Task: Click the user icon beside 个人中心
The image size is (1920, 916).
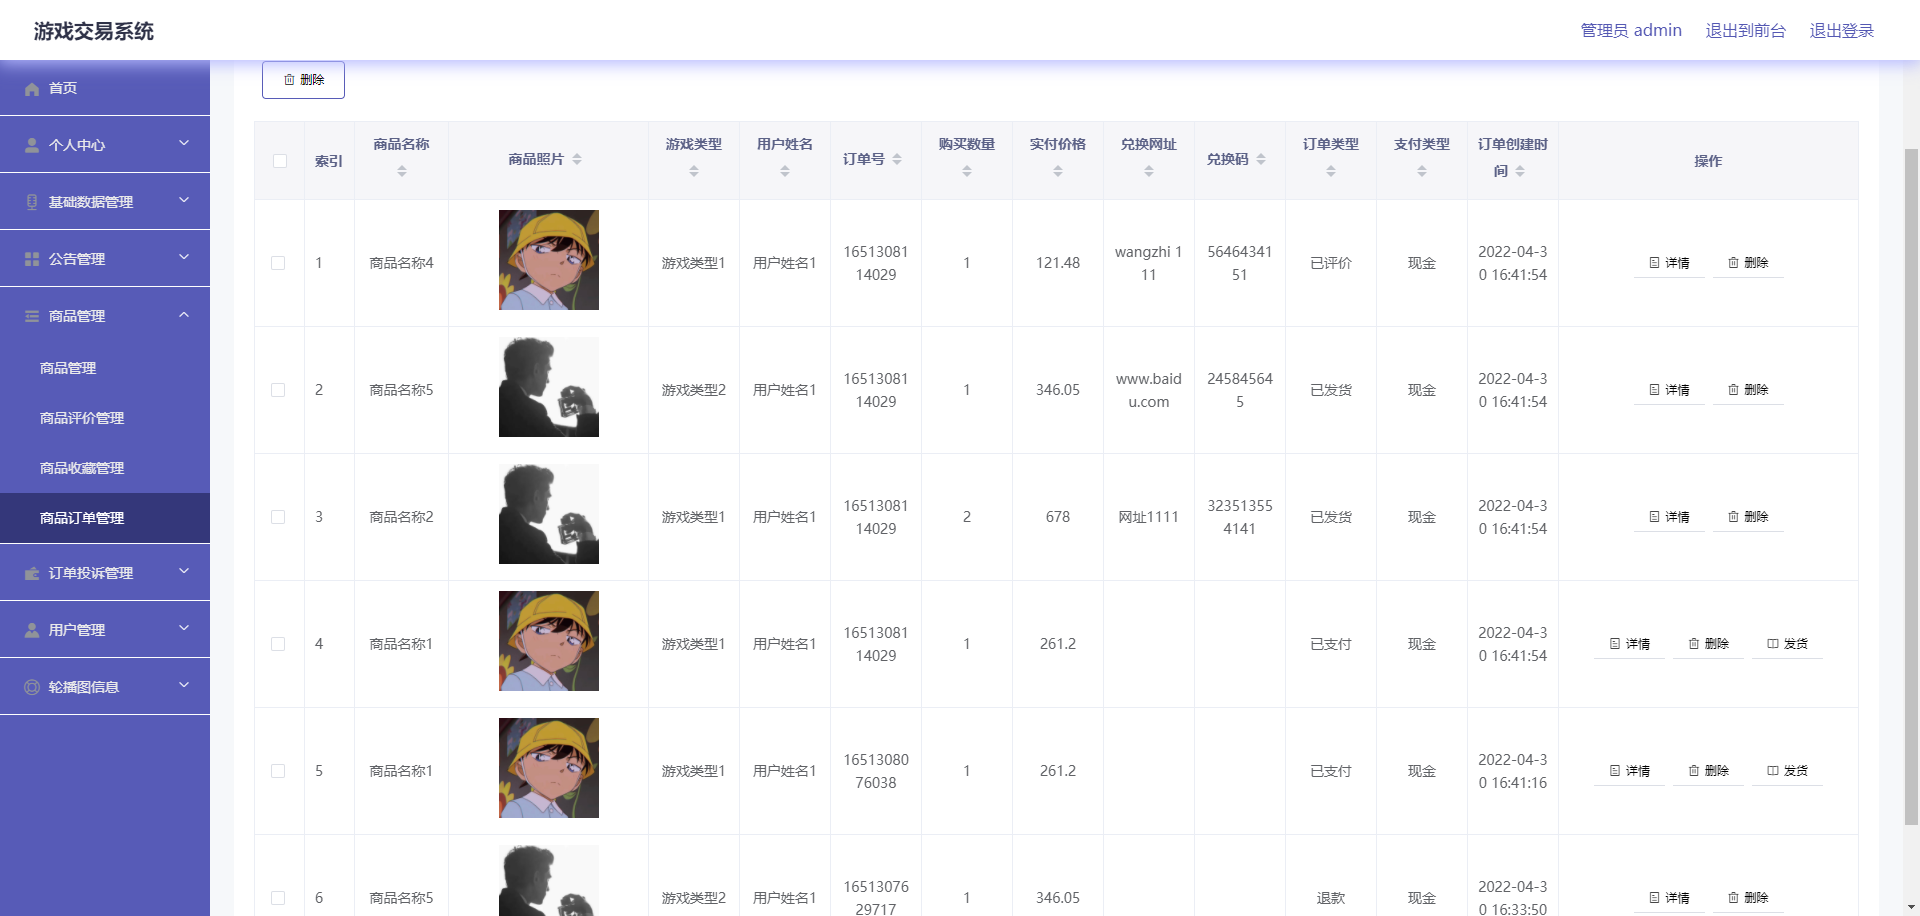Action: [x=32, y=145]
